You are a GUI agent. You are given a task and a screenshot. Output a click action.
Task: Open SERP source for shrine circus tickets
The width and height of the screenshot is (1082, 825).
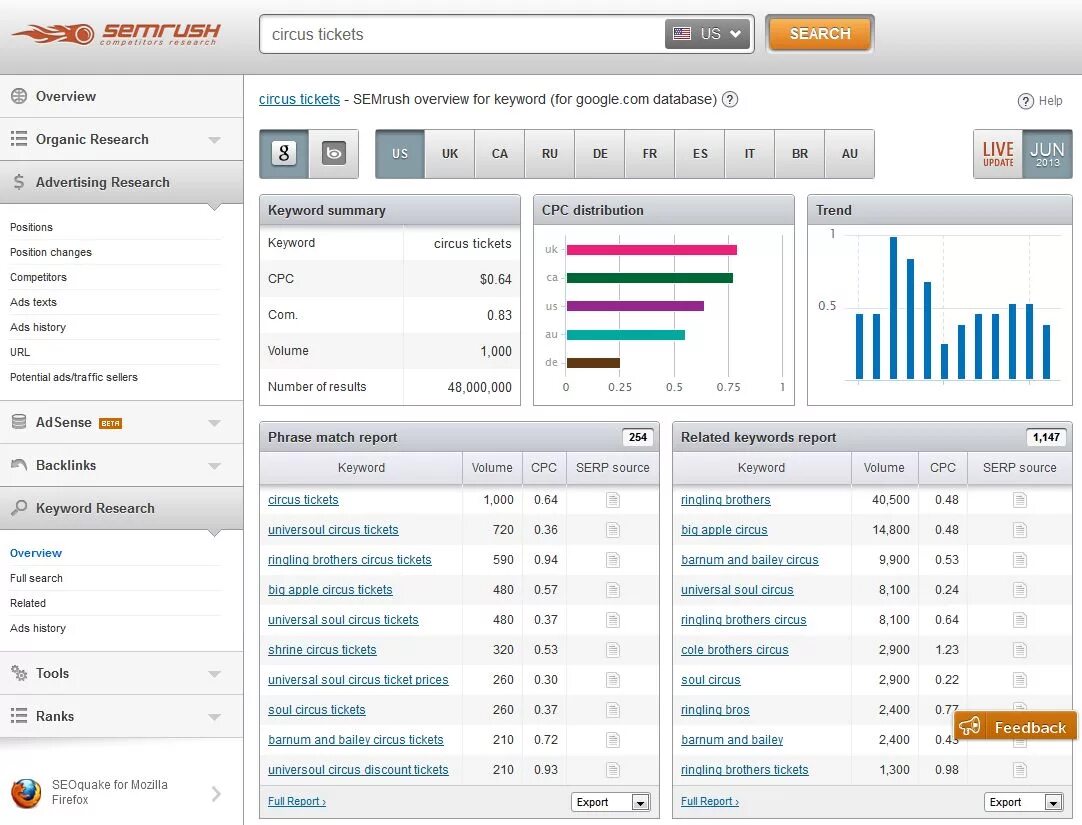coord(613,650)
